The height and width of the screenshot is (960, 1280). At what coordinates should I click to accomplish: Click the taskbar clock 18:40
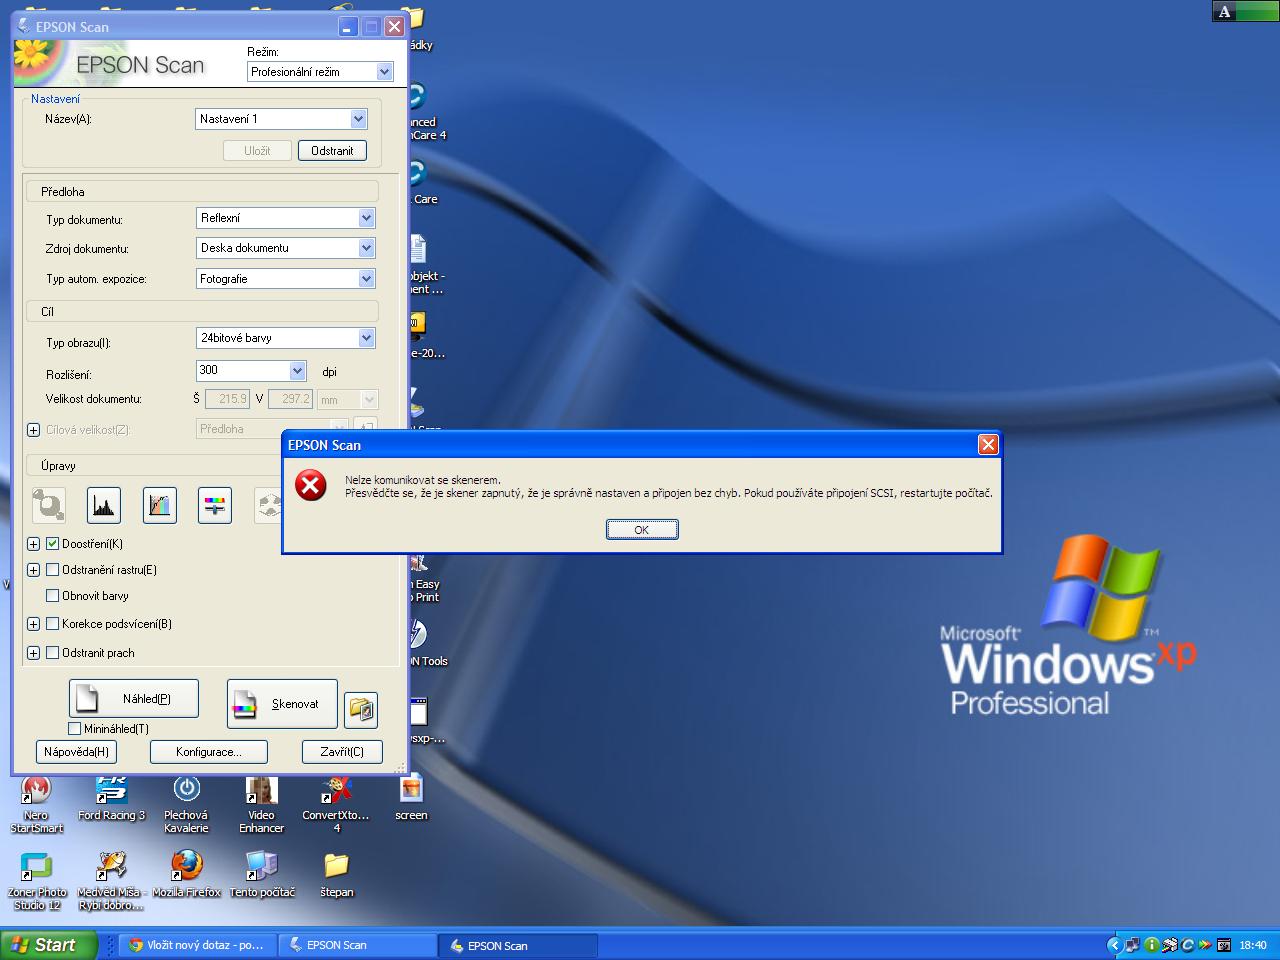pos(1253,945)
